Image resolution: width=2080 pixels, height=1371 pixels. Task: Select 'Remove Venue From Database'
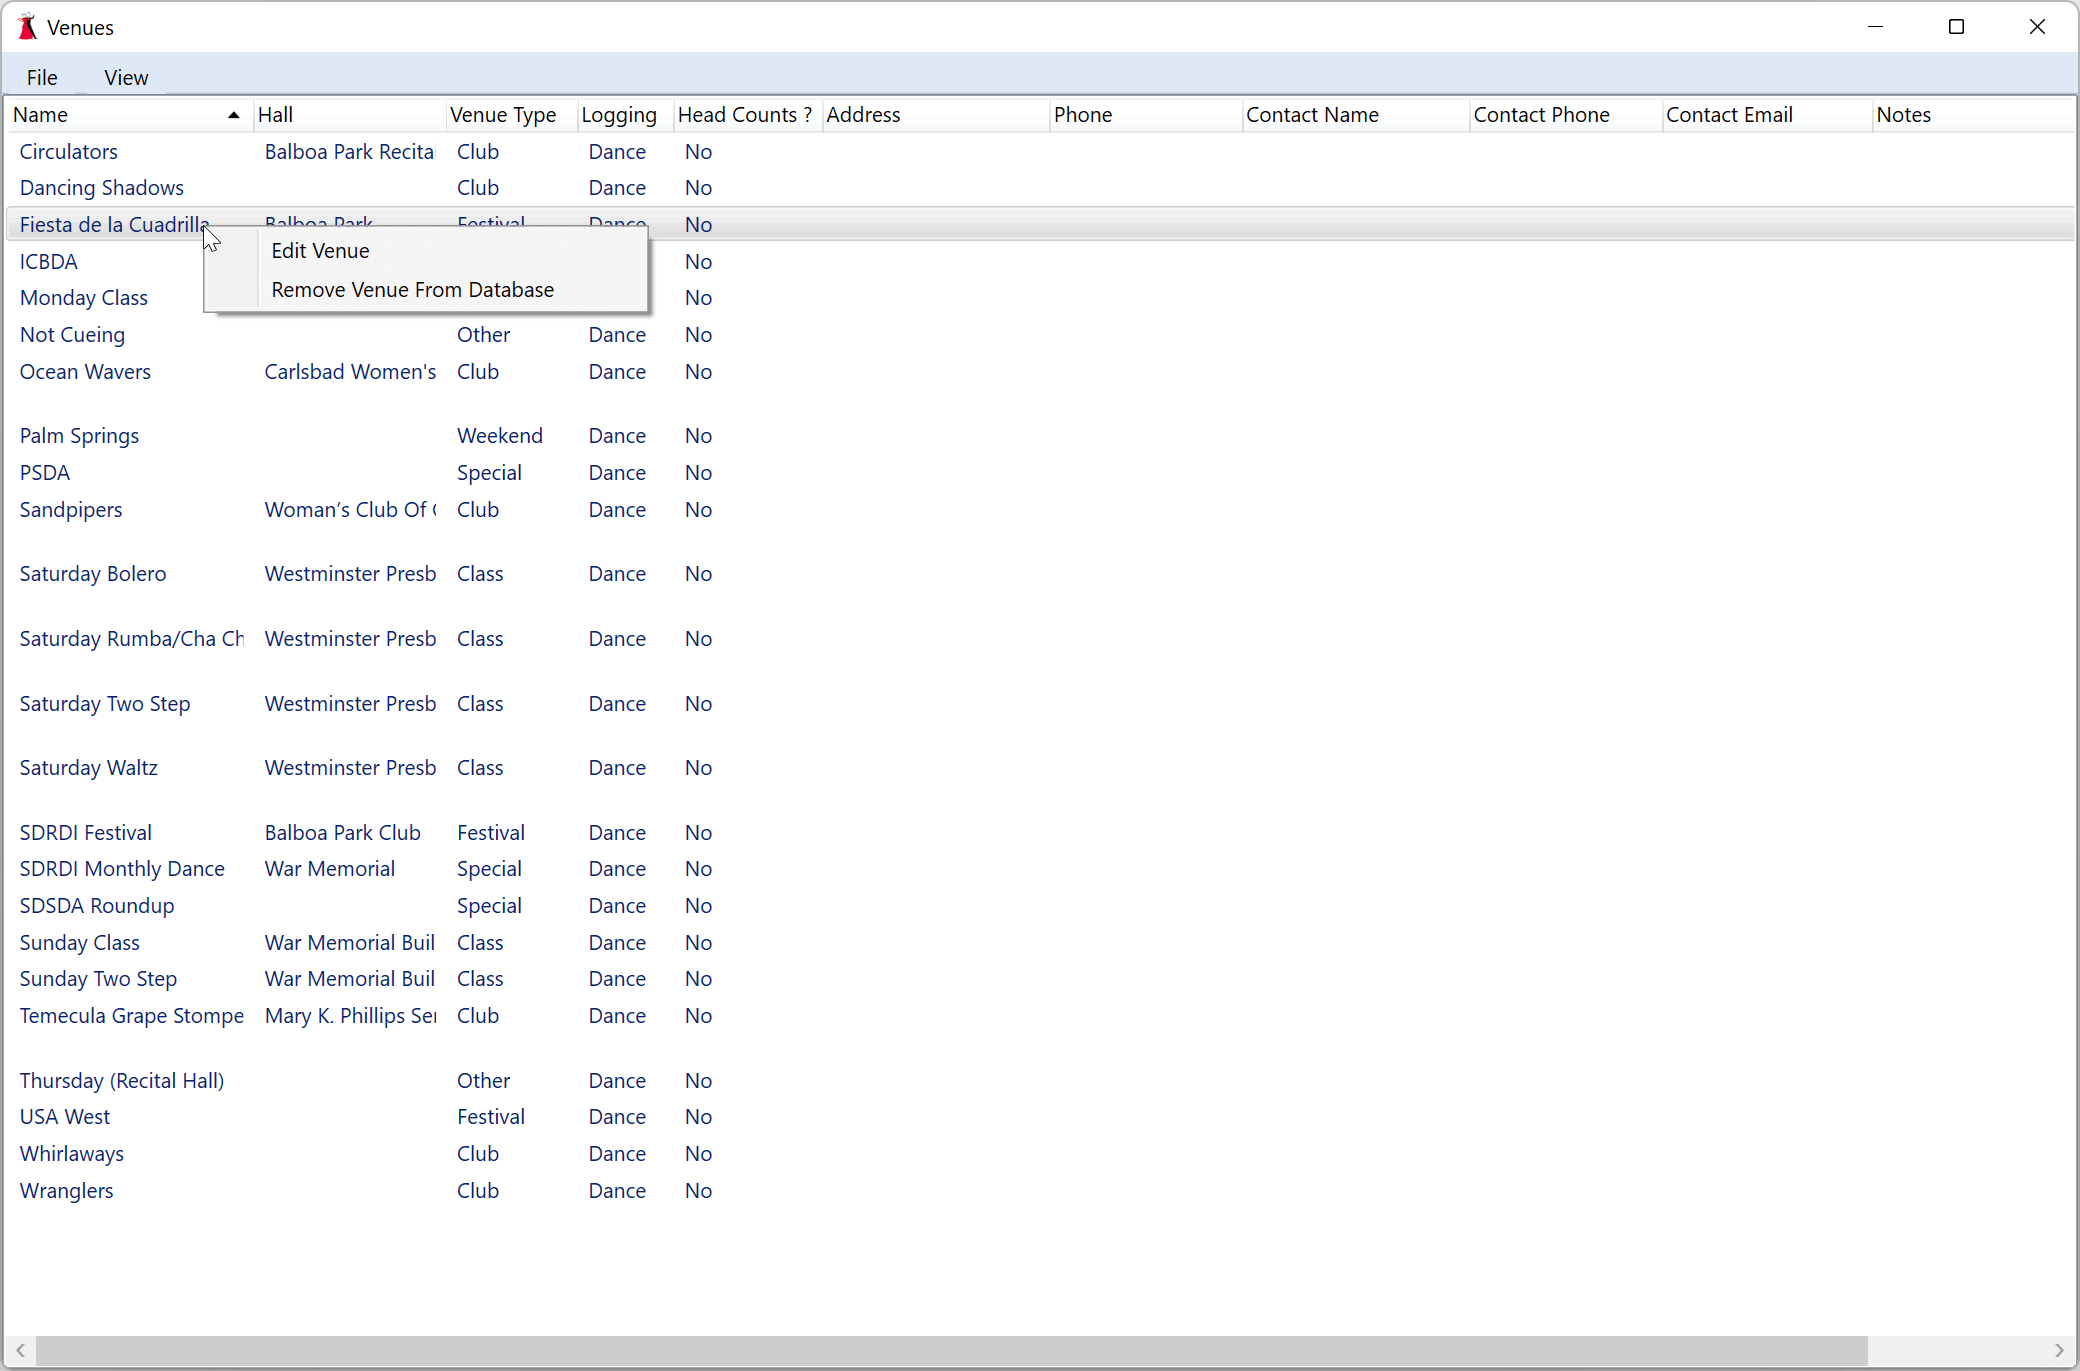click(x=413, y=289)
